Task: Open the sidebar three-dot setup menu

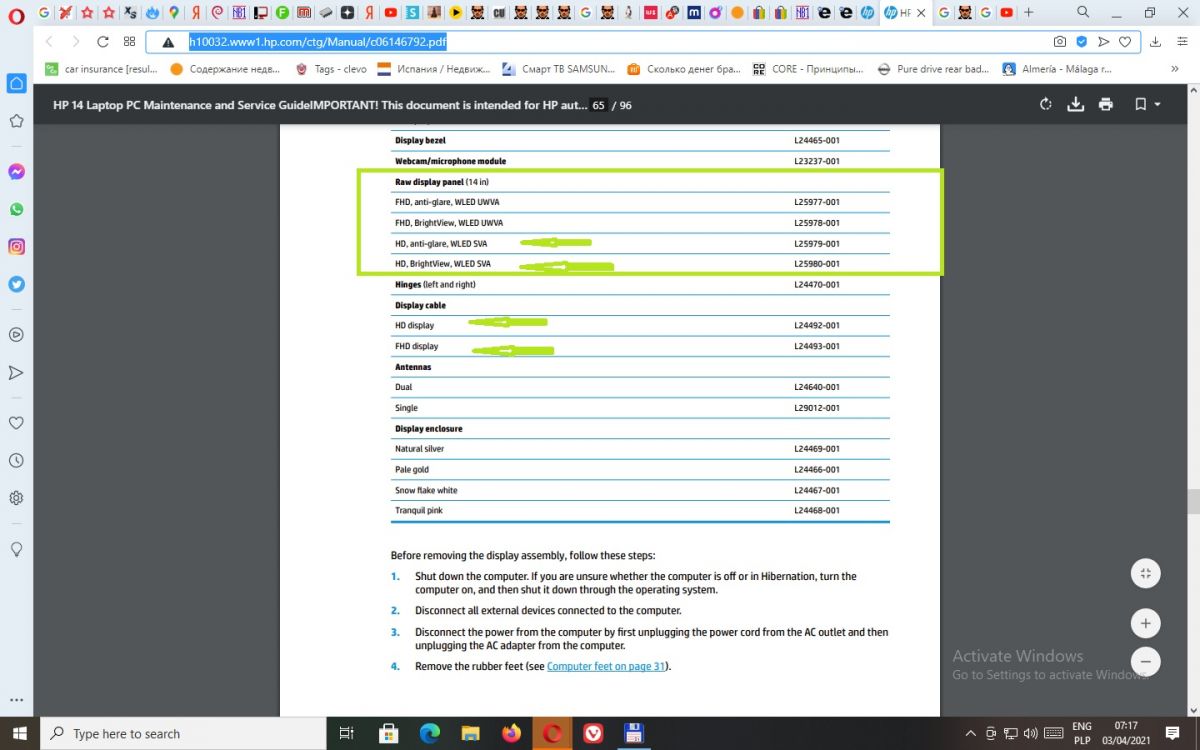Action: (x=16, y=701)
